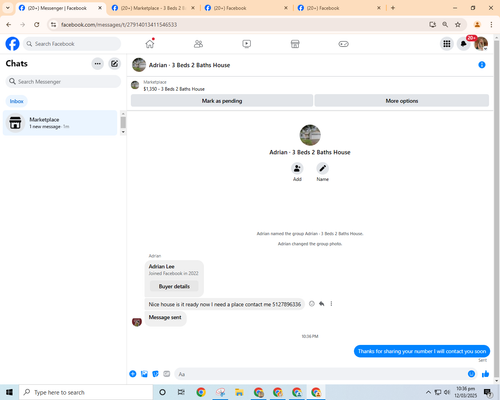Choose a GIF icon in composer
Viewport: 500px width, 400px height.
[x=167, y=374]
